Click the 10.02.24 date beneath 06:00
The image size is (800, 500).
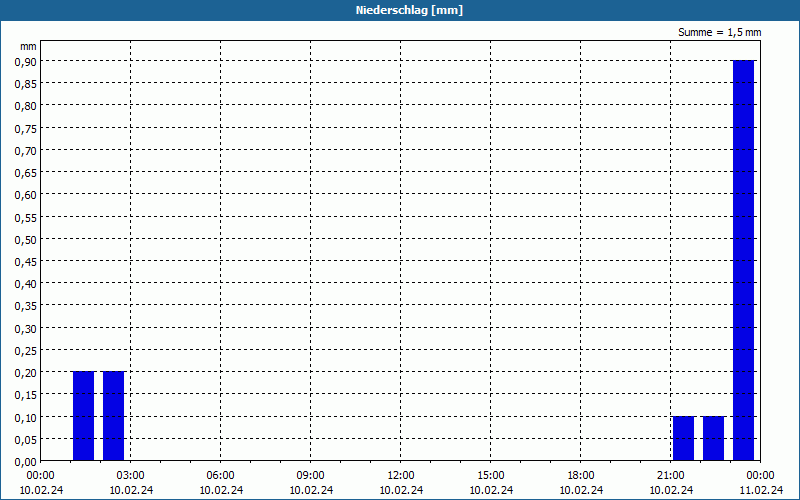pyautogui.click(x=221, y=490)
